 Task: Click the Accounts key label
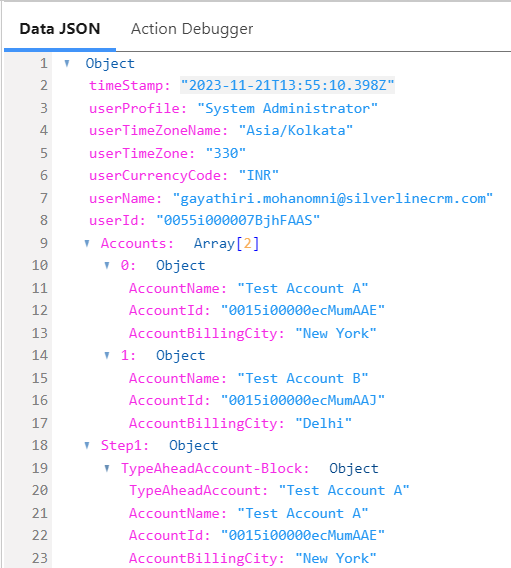[137, 243]
